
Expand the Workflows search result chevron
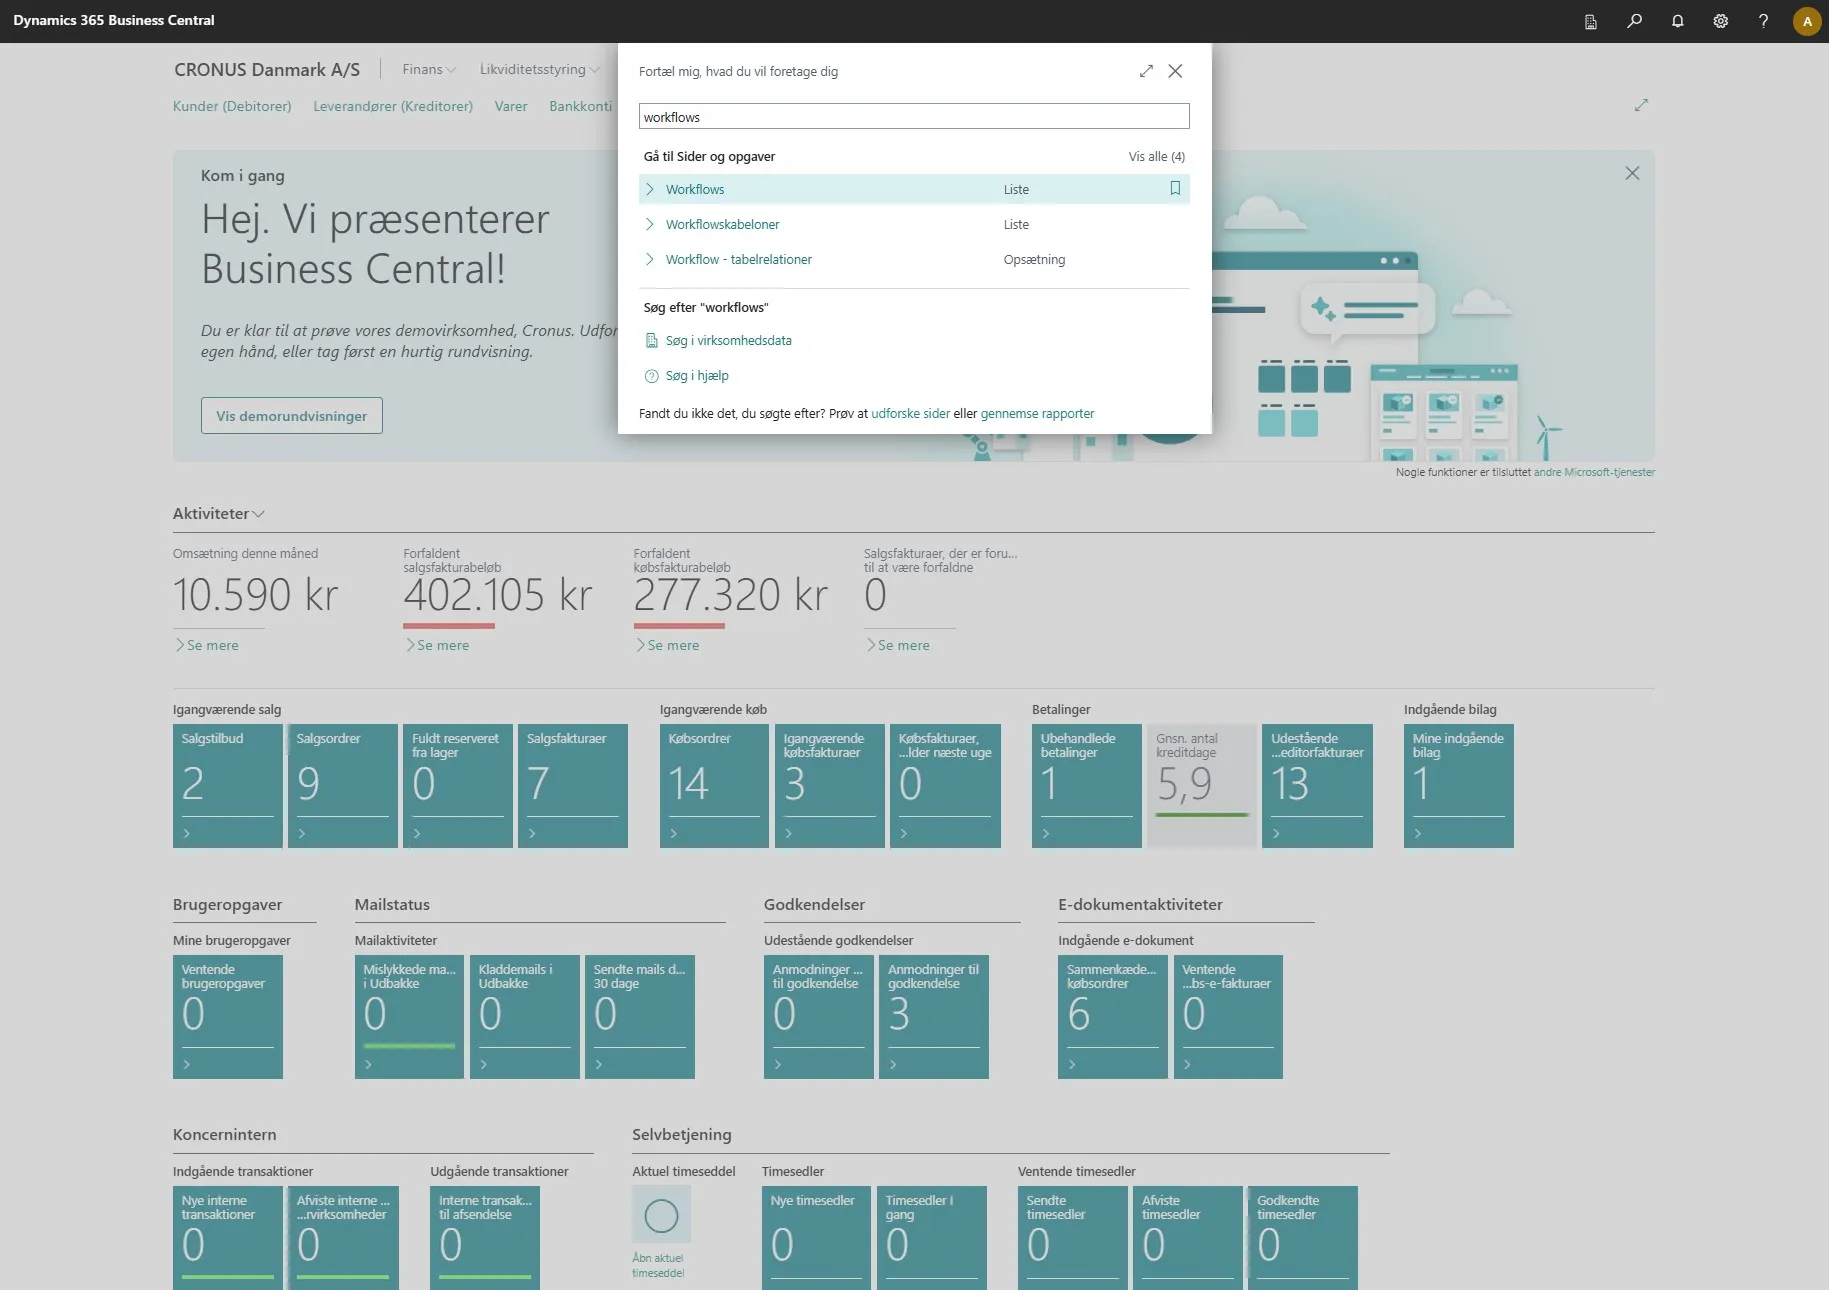(x=650, y=189)
